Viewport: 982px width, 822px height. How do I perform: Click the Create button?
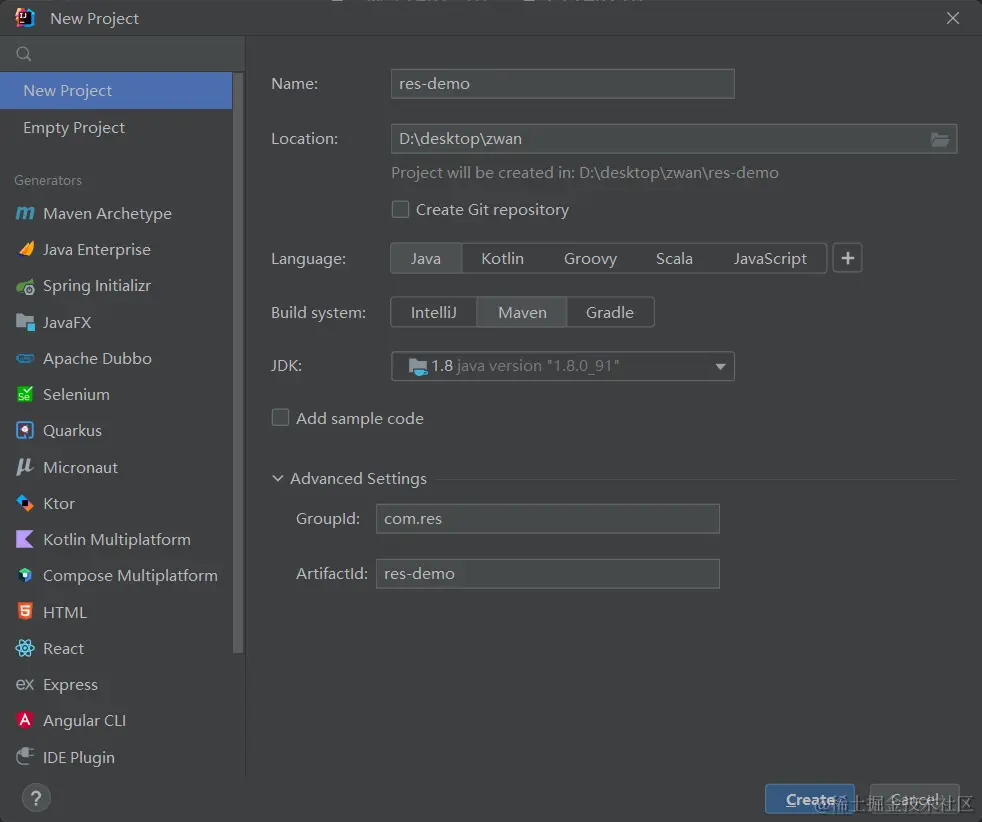[809, 799]
